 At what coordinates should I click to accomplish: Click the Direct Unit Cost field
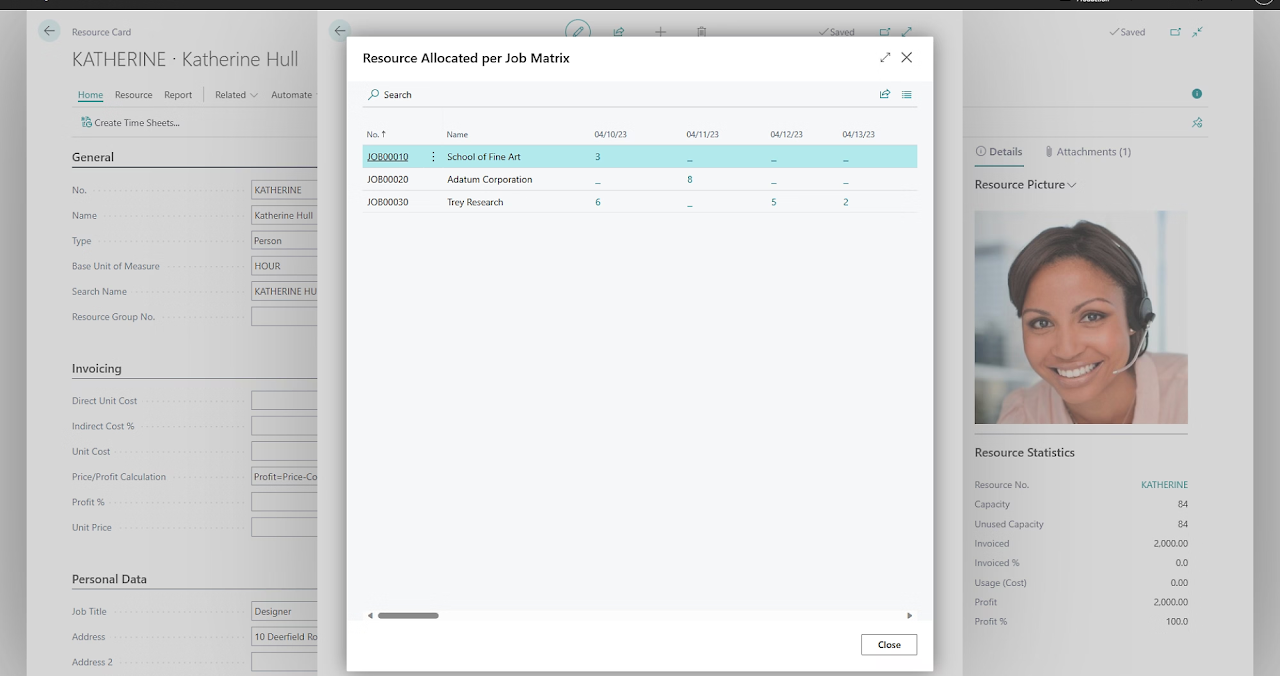point(284,401)
